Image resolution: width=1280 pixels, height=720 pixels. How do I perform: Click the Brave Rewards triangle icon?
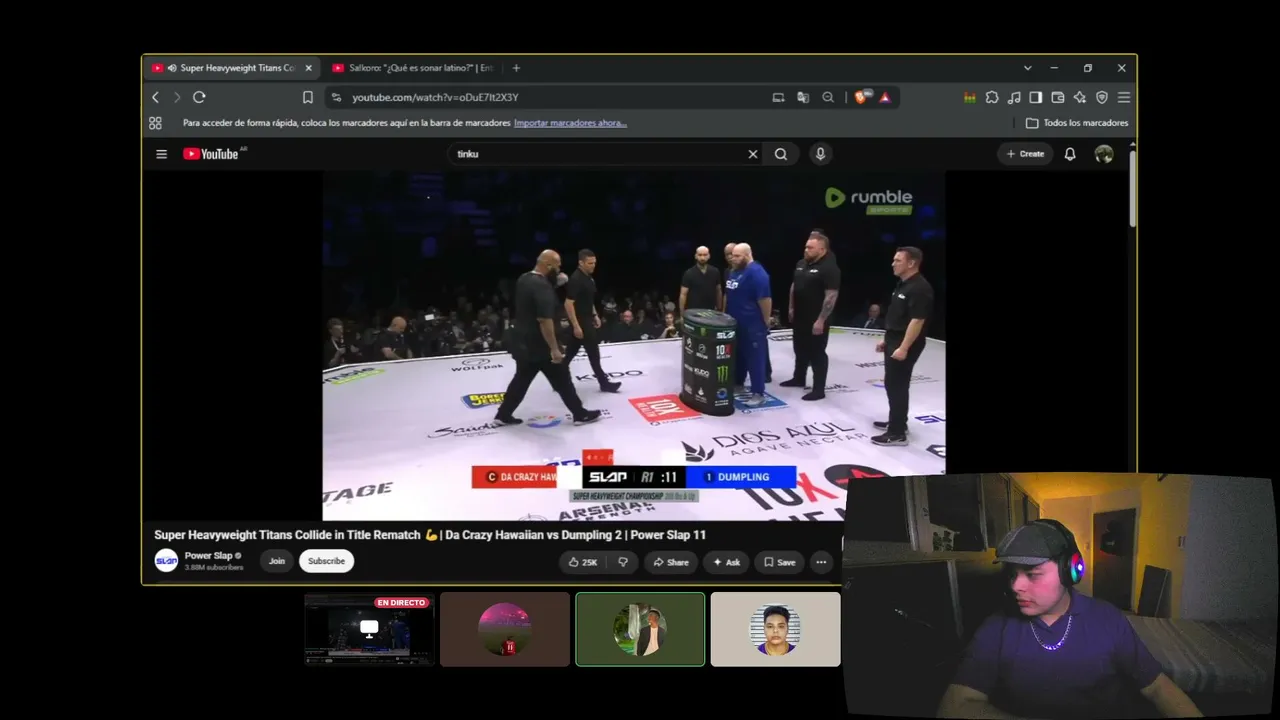(x=885, y=97)
